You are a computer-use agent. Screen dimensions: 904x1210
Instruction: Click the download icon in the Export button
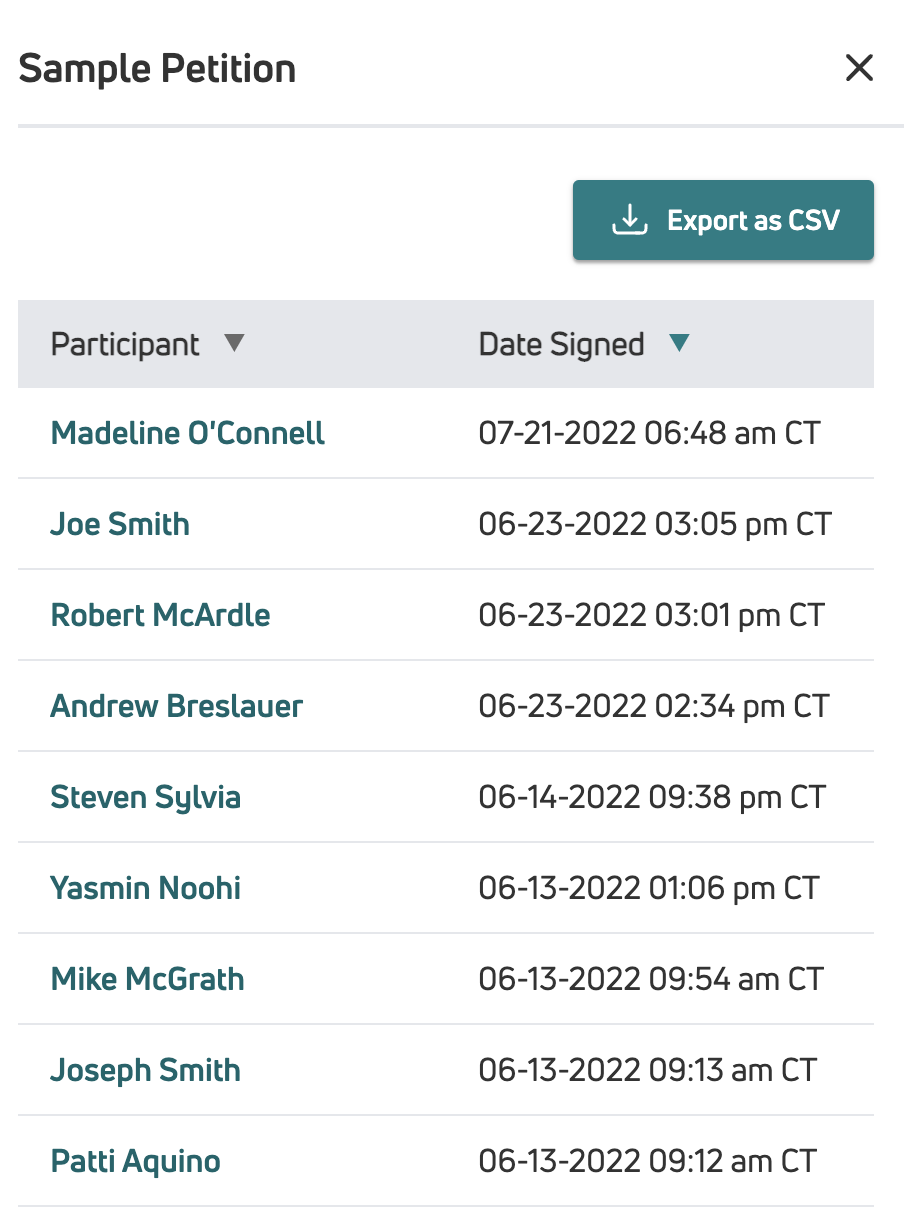pyautogui.click(x=629, y=220)
